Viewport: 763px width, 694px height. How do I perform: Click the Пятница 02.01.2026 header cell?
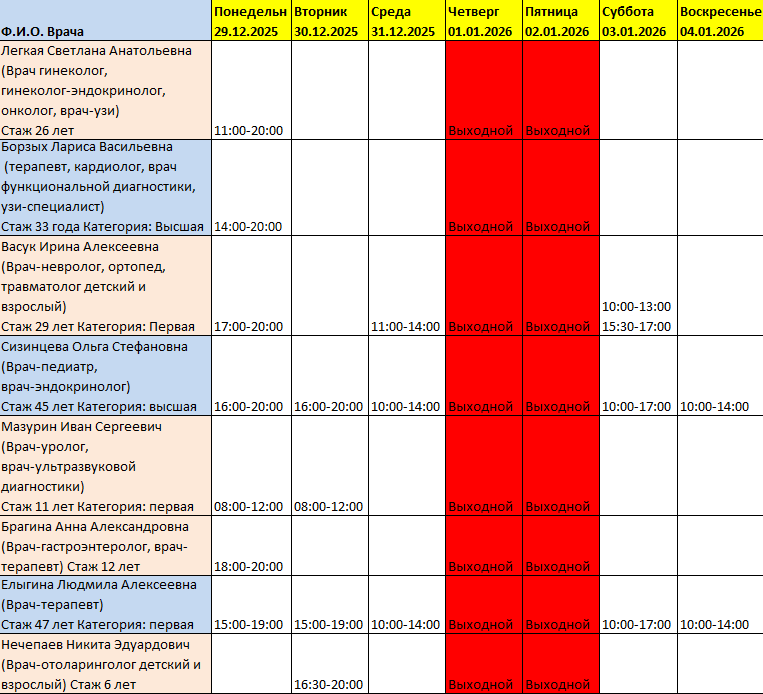(560, 21)
